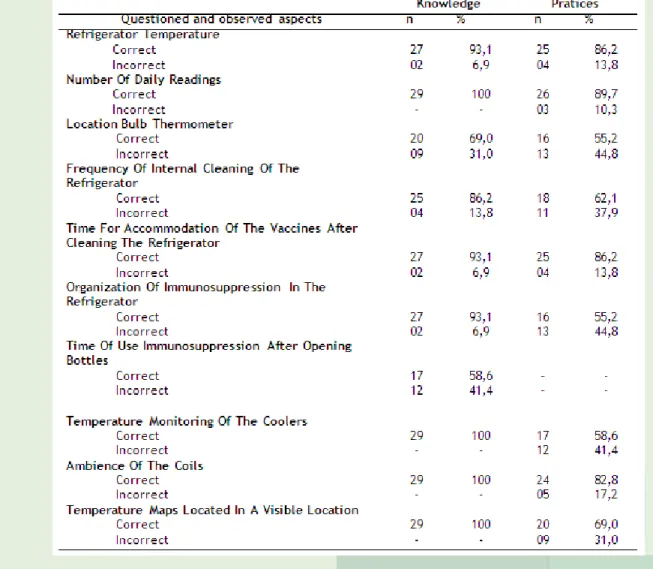Select knowledge percentage '31,0' in Bulb Thermometer
The width and height of the screenshot is (653, 569).
(x=481, y=155)
